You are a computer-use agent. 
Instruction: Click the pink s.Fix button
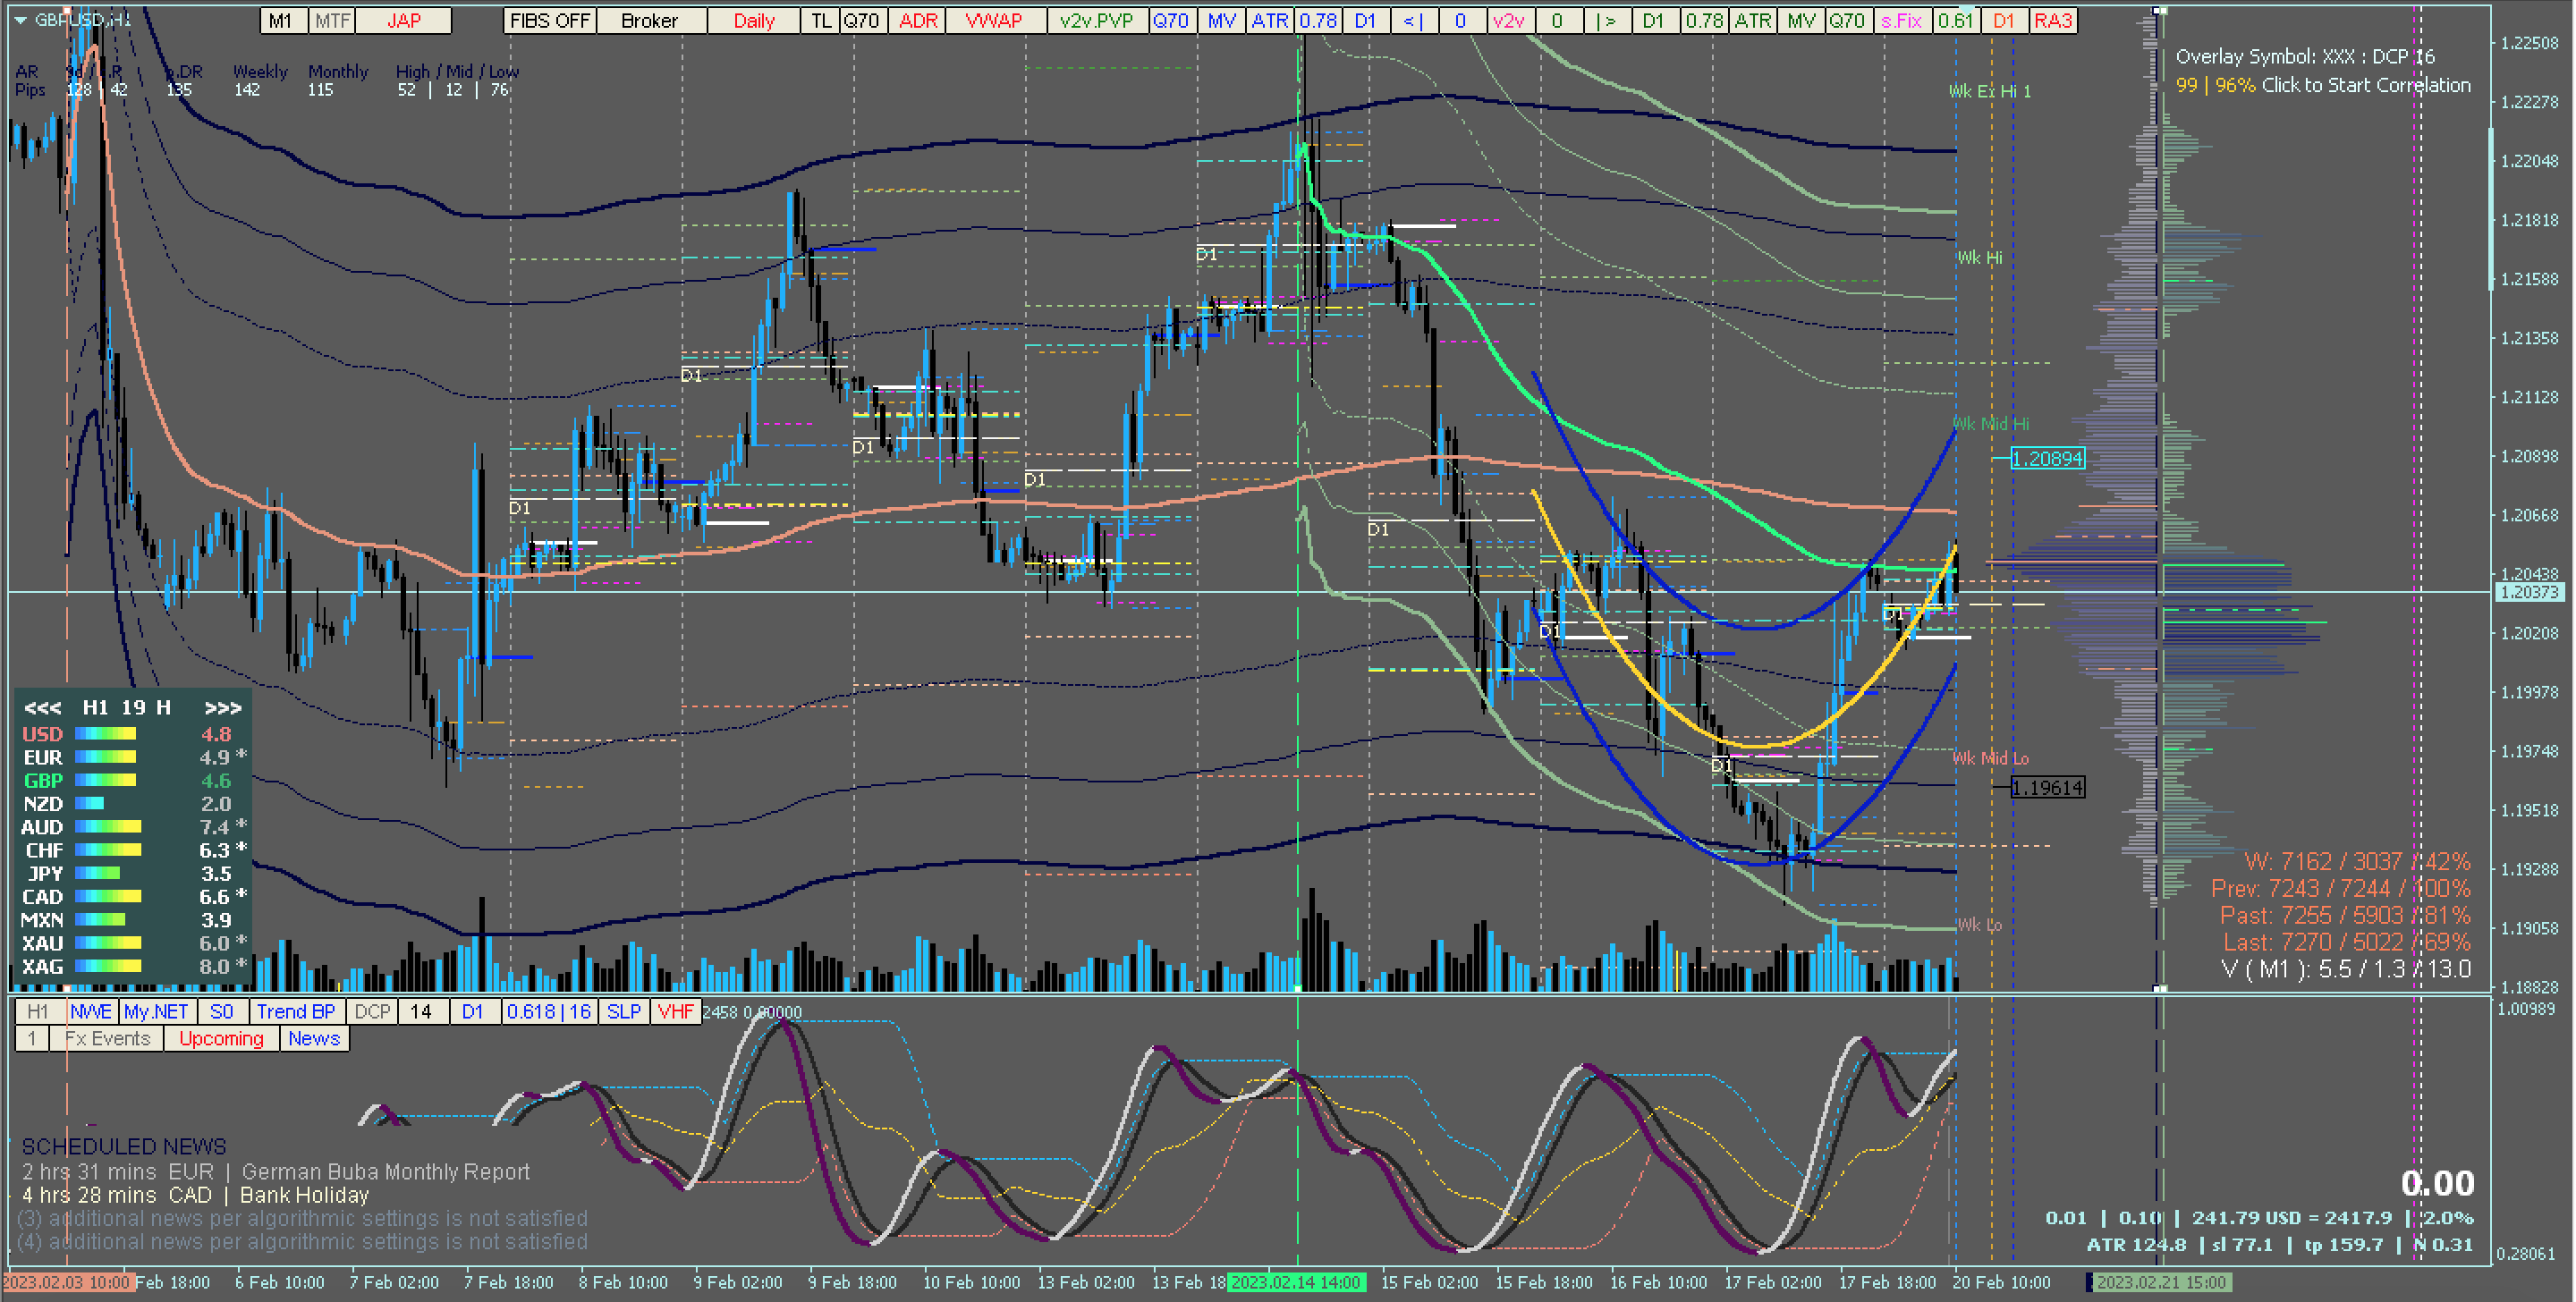(x=1901, y=21)
